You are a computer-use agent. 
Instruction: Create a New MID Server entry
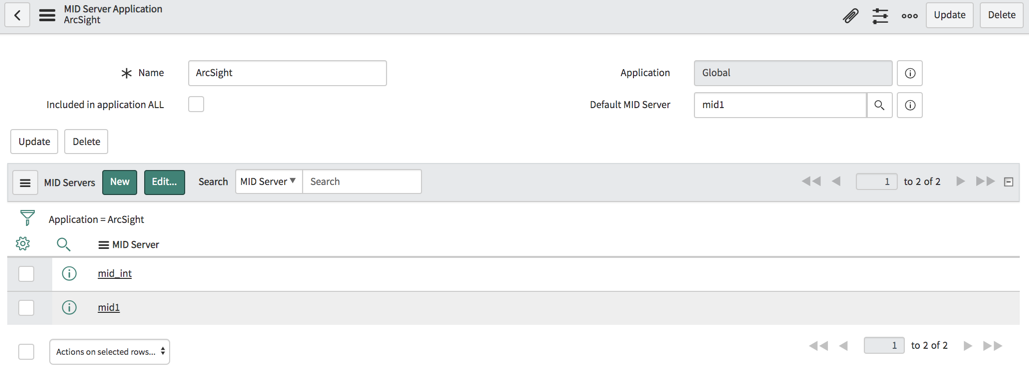point(119,182)
